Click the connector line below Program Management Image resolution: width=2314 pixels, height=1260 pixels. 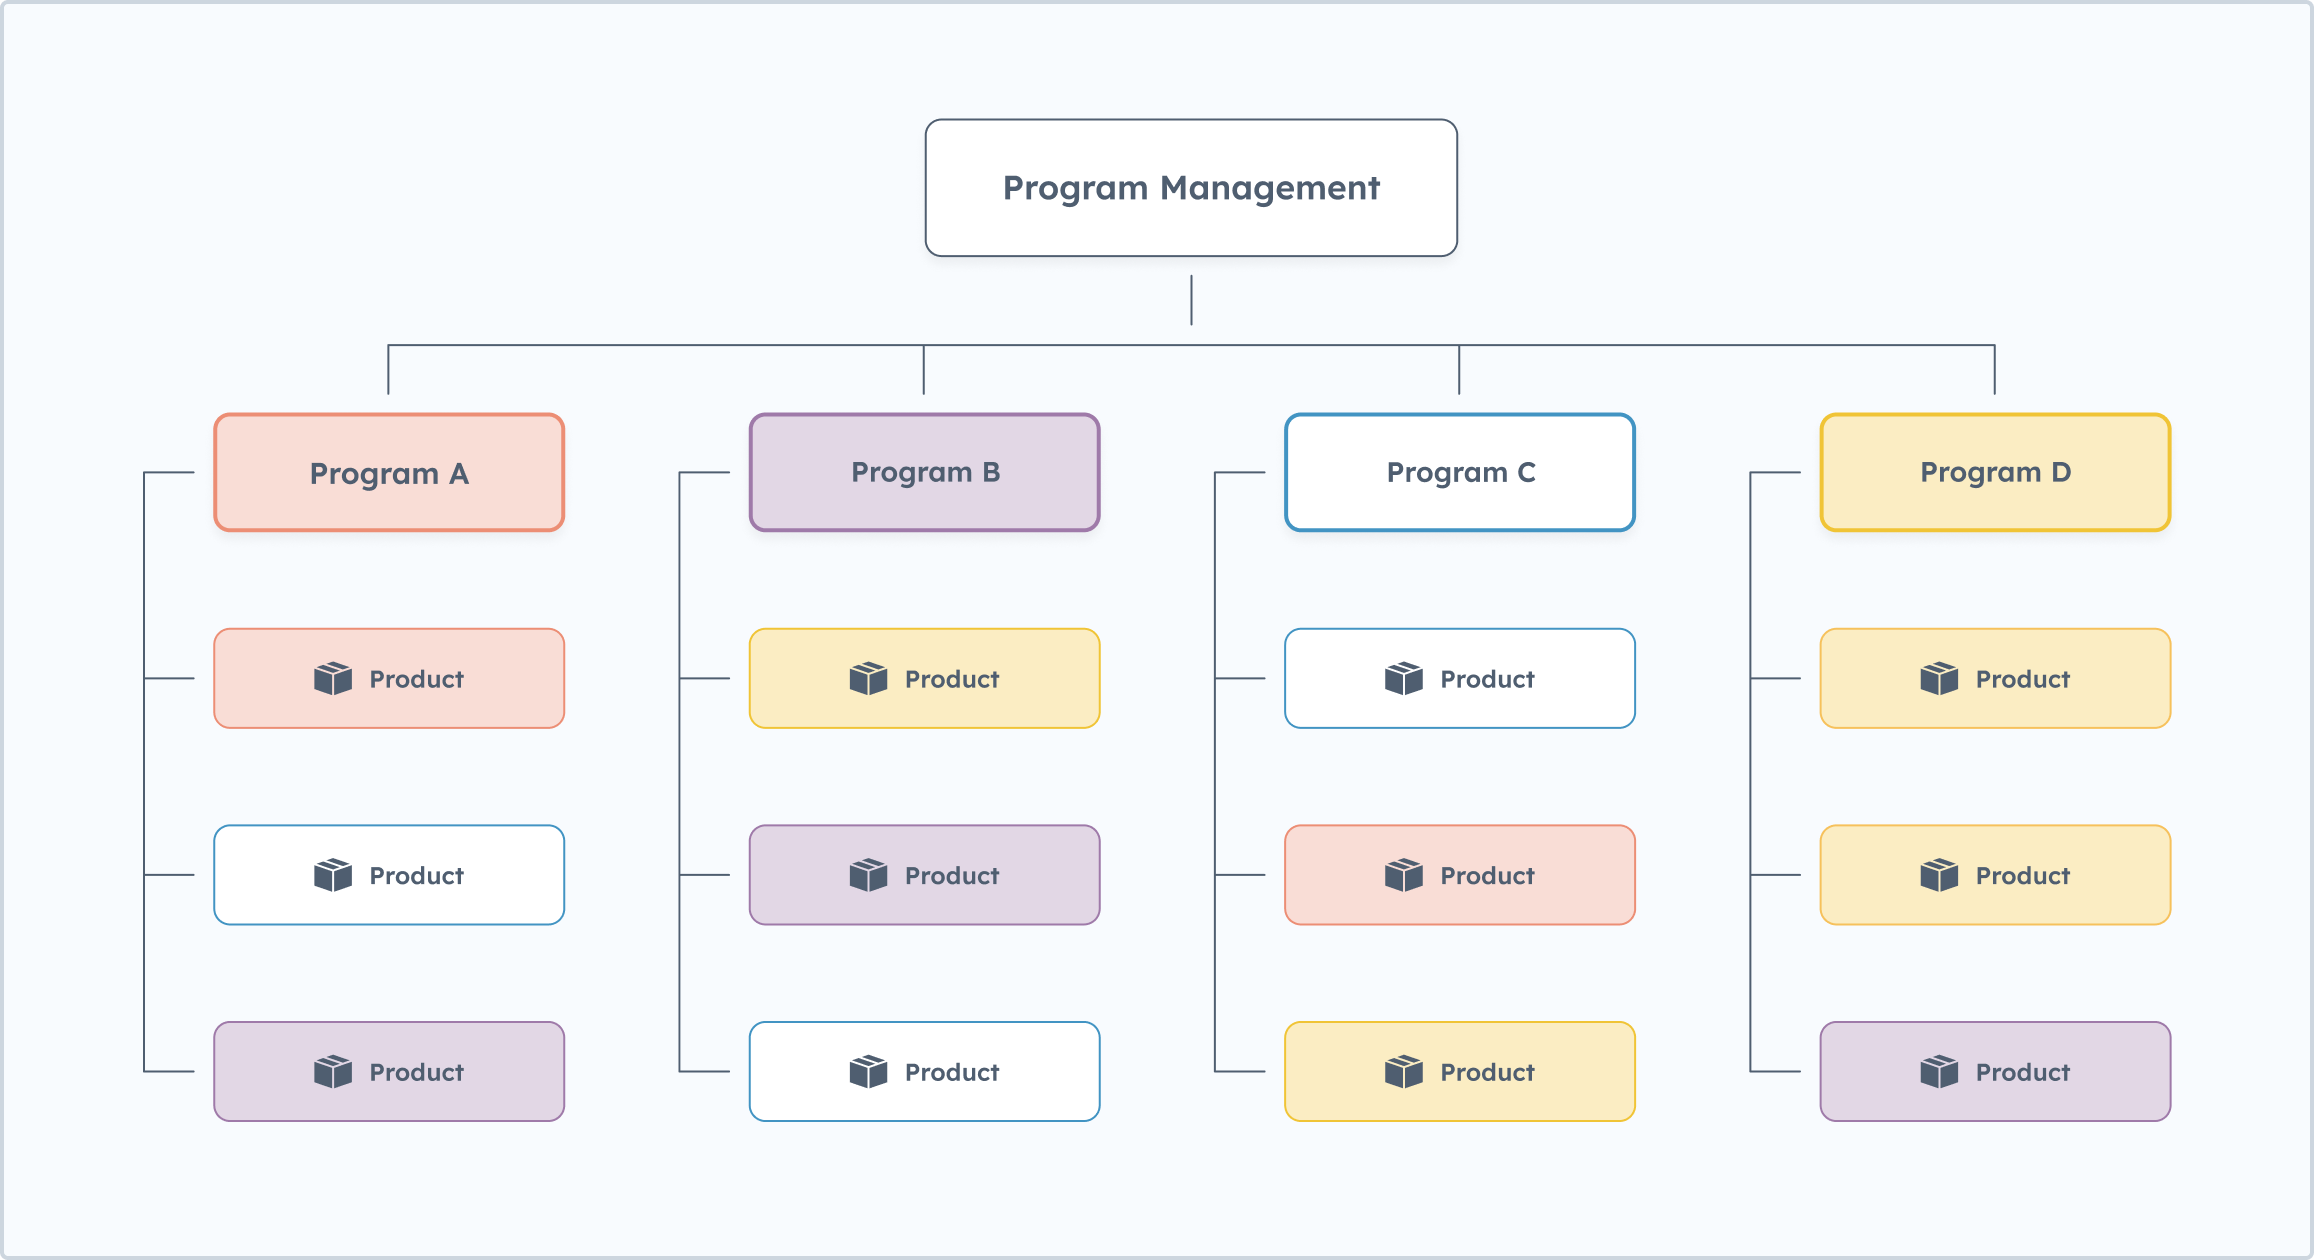[x=1191, y=300]
